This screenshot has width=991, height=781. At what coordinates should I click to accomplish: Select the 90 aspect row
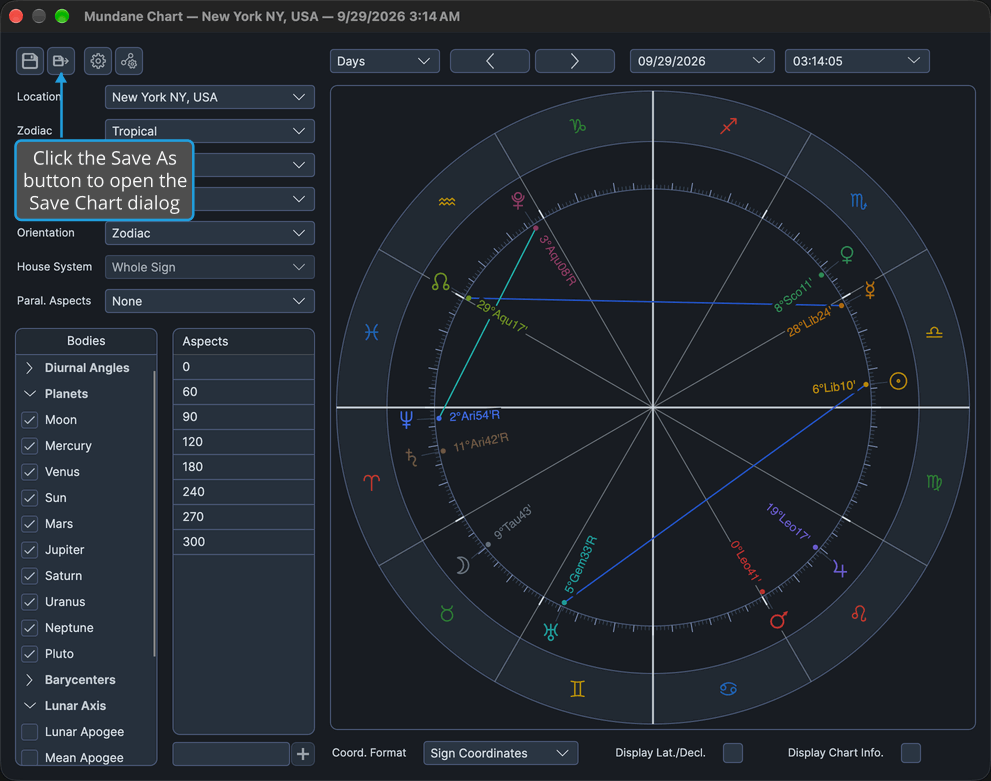coord(244,417)
